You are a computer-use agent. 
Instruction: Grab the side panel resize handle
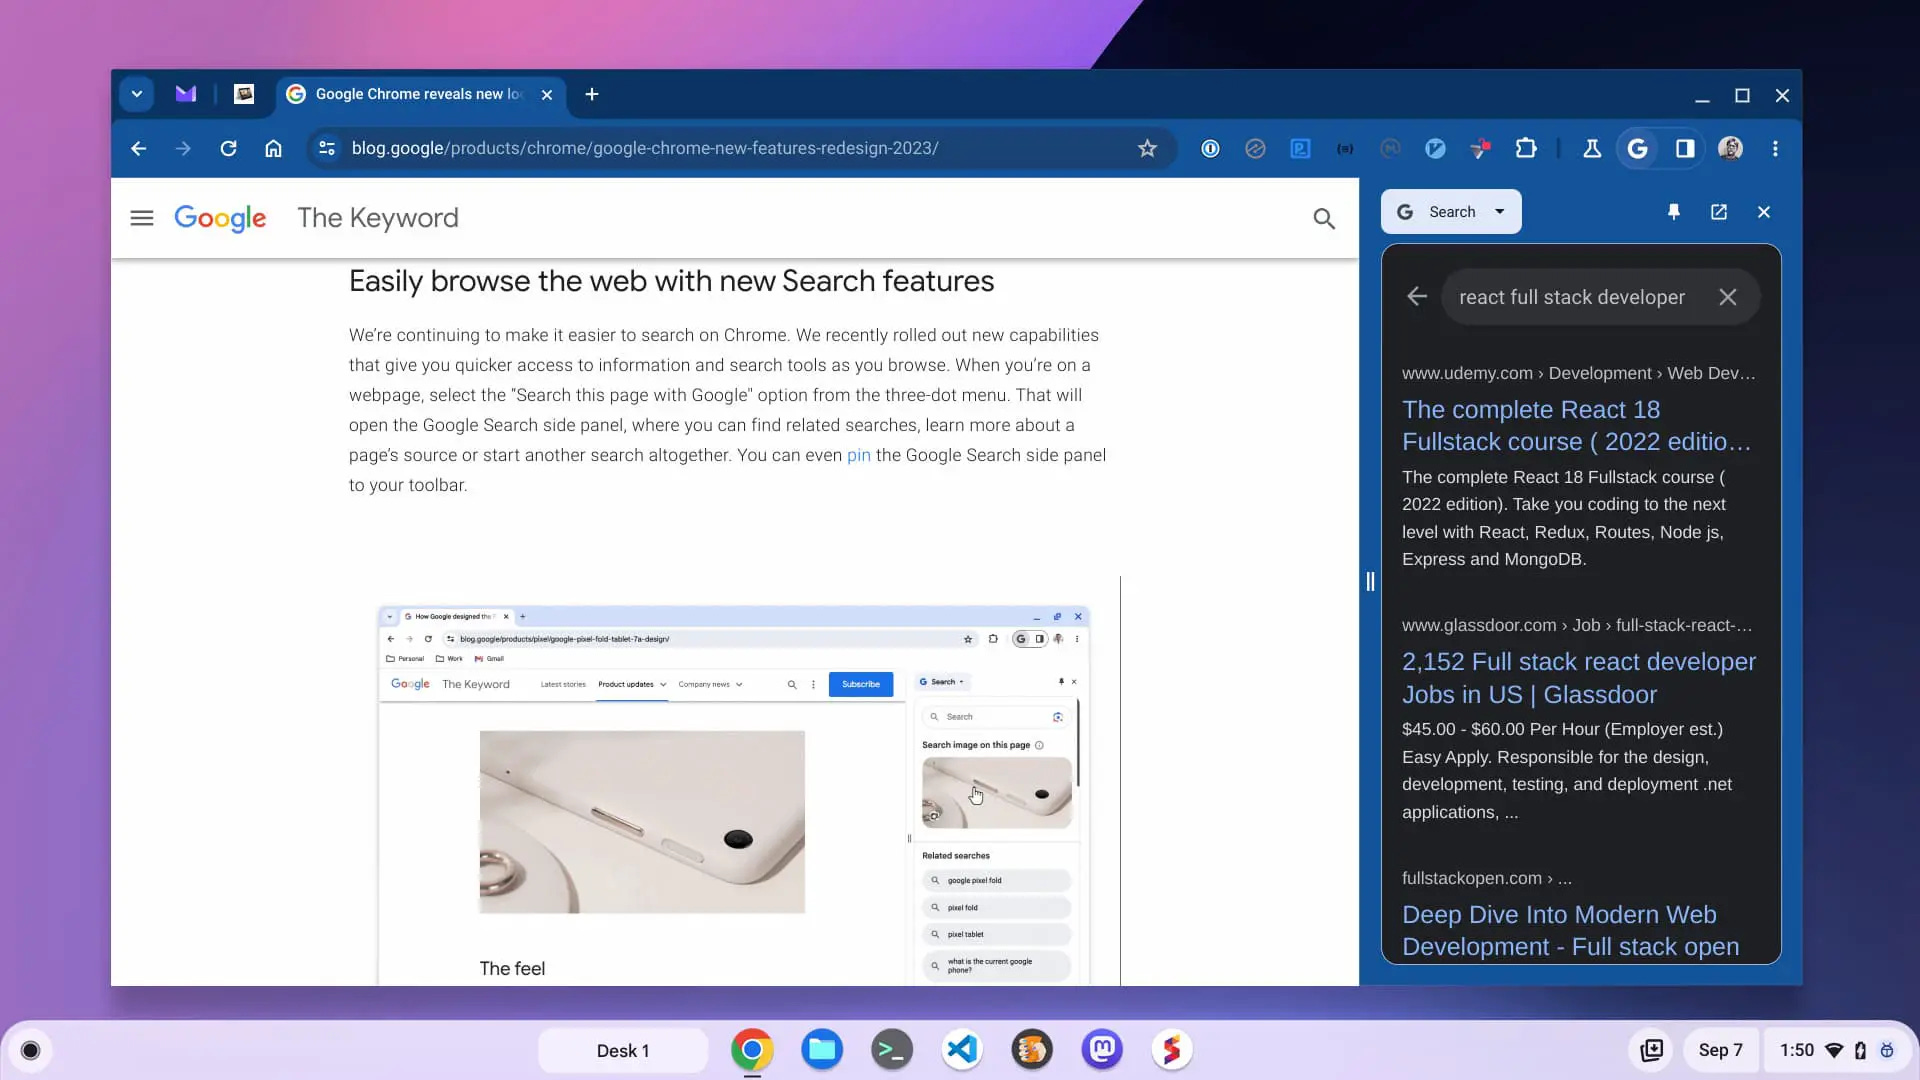[x=1370, y=581]
